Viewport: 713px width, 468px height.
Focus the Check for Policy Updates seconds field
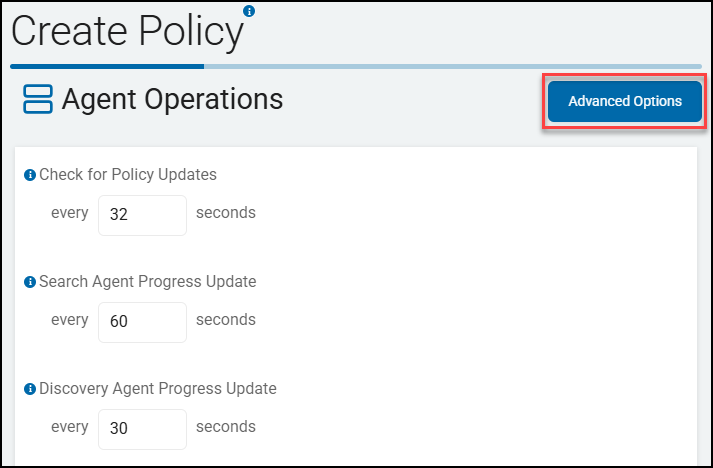coord(142,214)
